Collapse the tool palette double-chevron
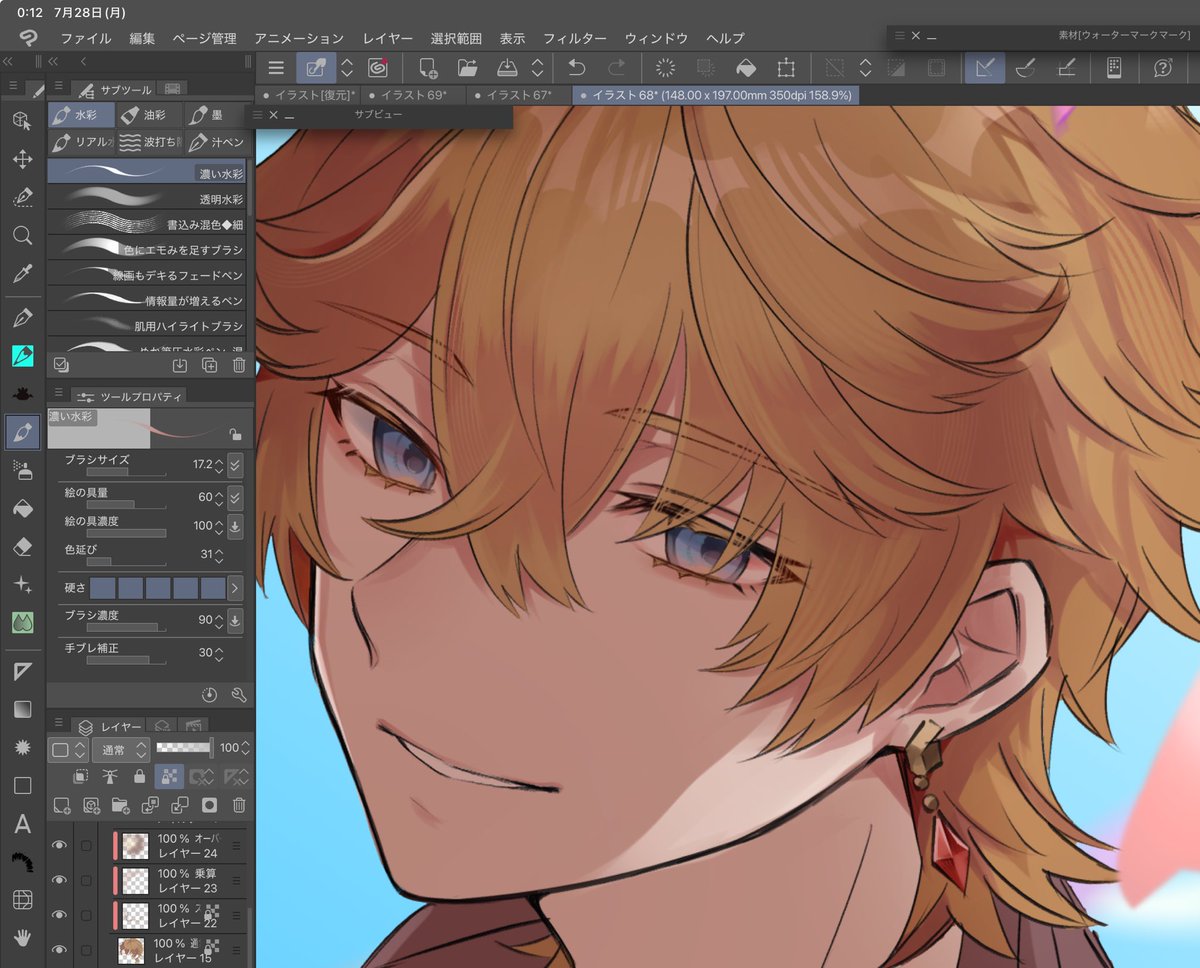This screenshot has height=968, width=1200. tap(8, 61)
